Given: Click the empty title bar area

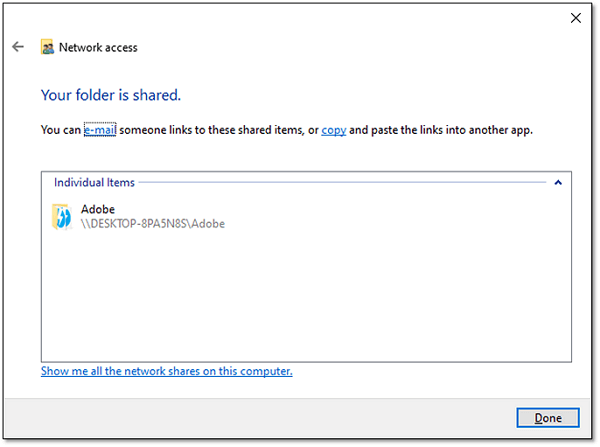Looking at the screenshot, I should pos(300,17).
